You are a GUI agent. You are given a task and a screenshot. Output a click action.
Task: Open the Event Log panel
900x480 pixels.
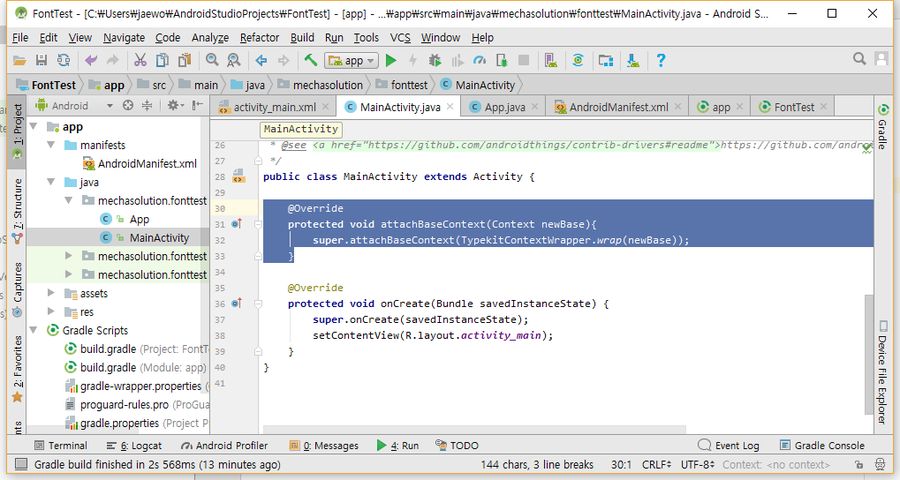pyautogui.click(x=729, y=446)
